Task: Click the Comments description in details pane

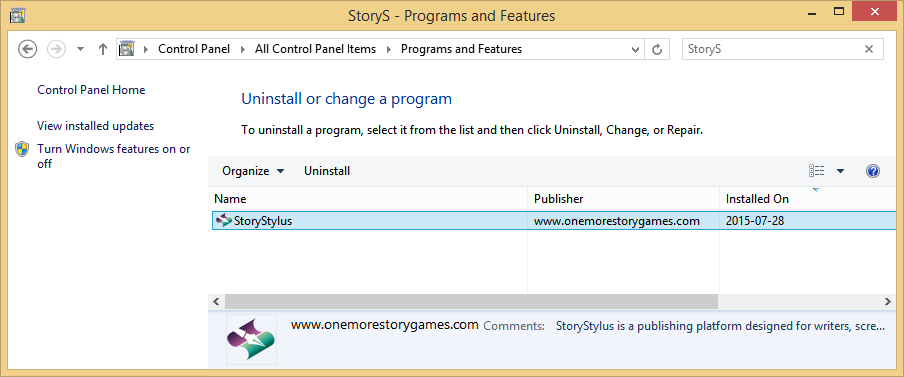Action: (720, 326)
